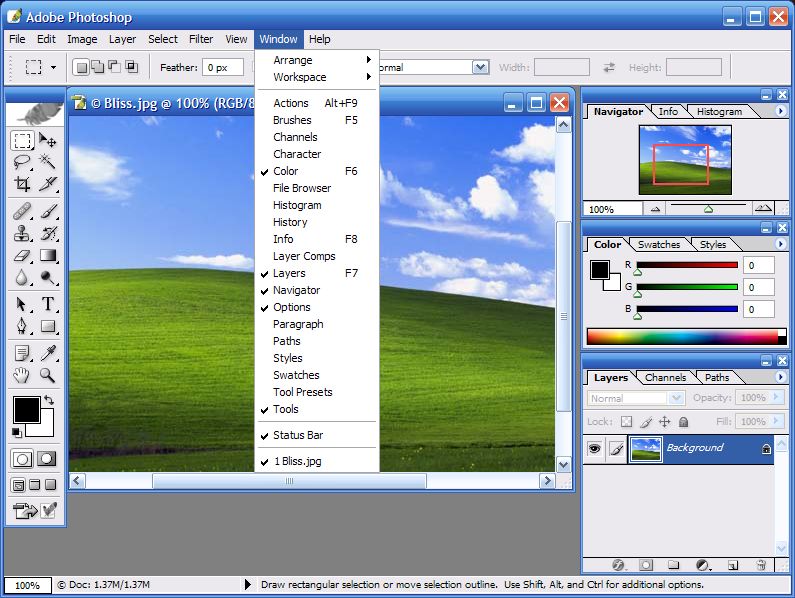795x598 pixels.
Task: Select the Hand tool
Action: 22,375
